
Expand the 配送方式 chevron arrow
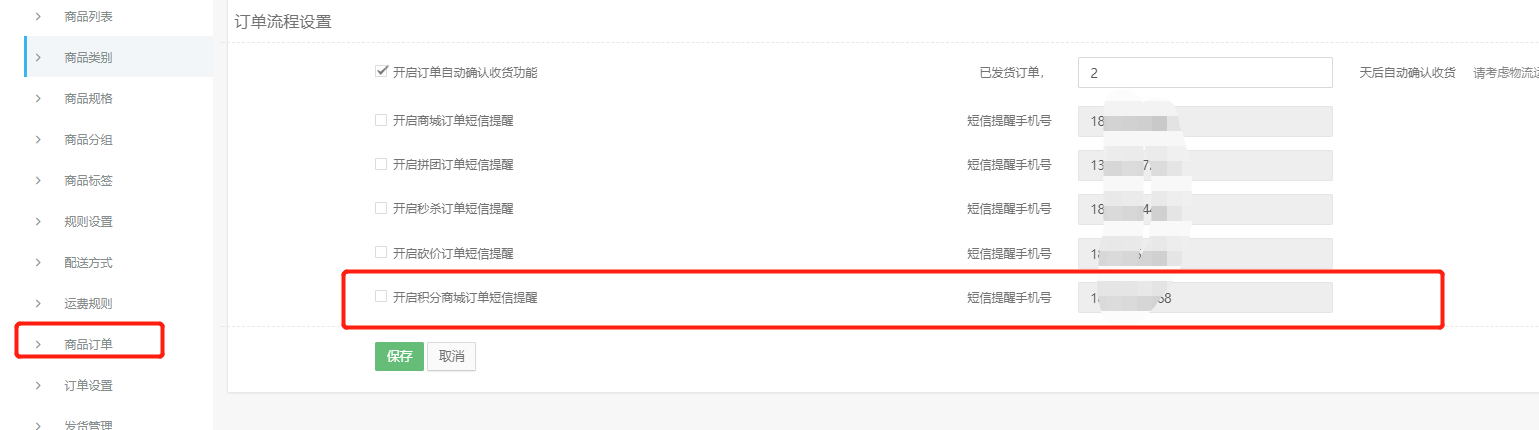pos(38,262)
